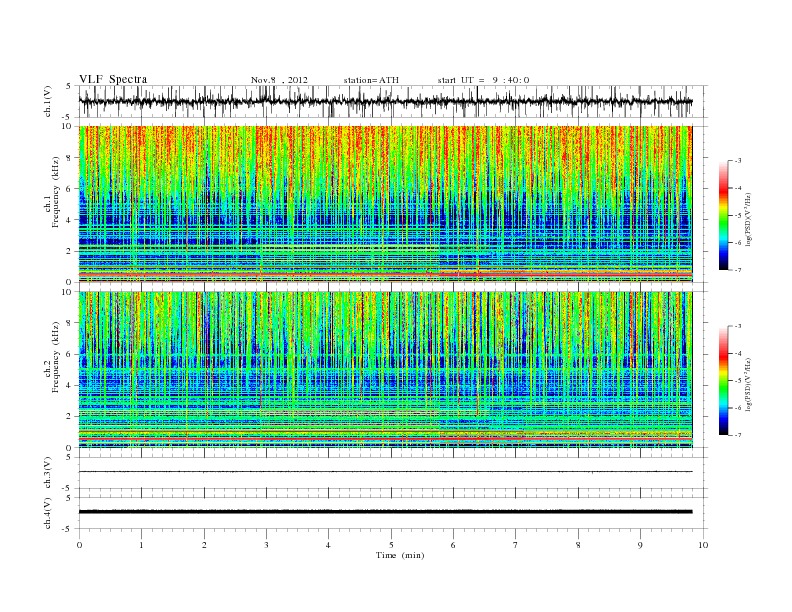Click the "Time (min)" axis label
The width and height of the screenshot is (792, 612).
click(400, 555)
